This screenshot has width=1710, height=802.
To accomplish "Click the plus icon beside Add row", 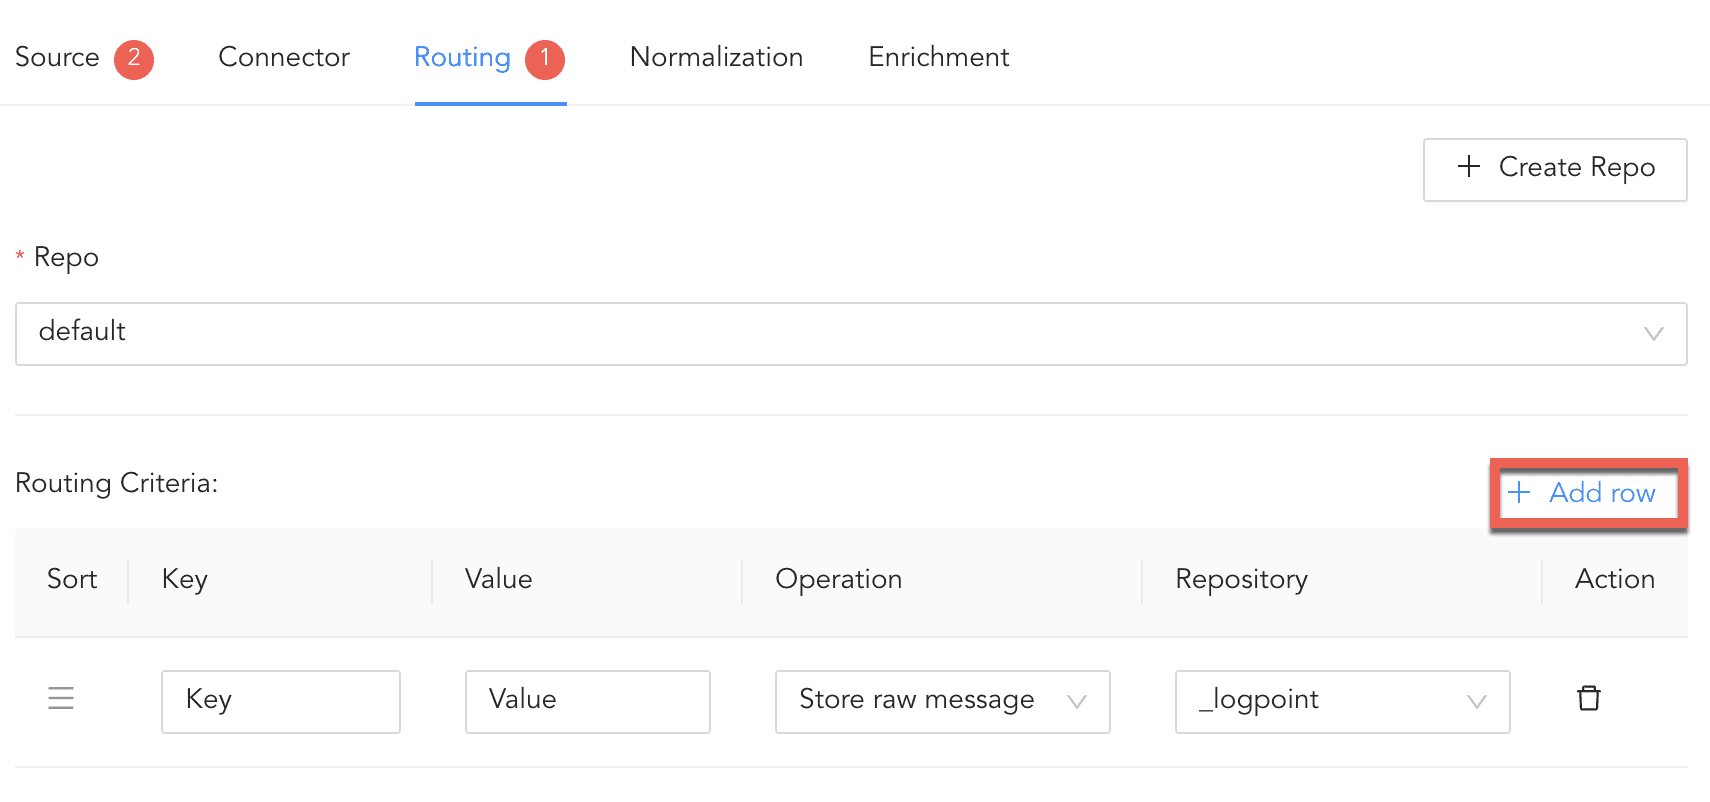I will [1519, 492].
